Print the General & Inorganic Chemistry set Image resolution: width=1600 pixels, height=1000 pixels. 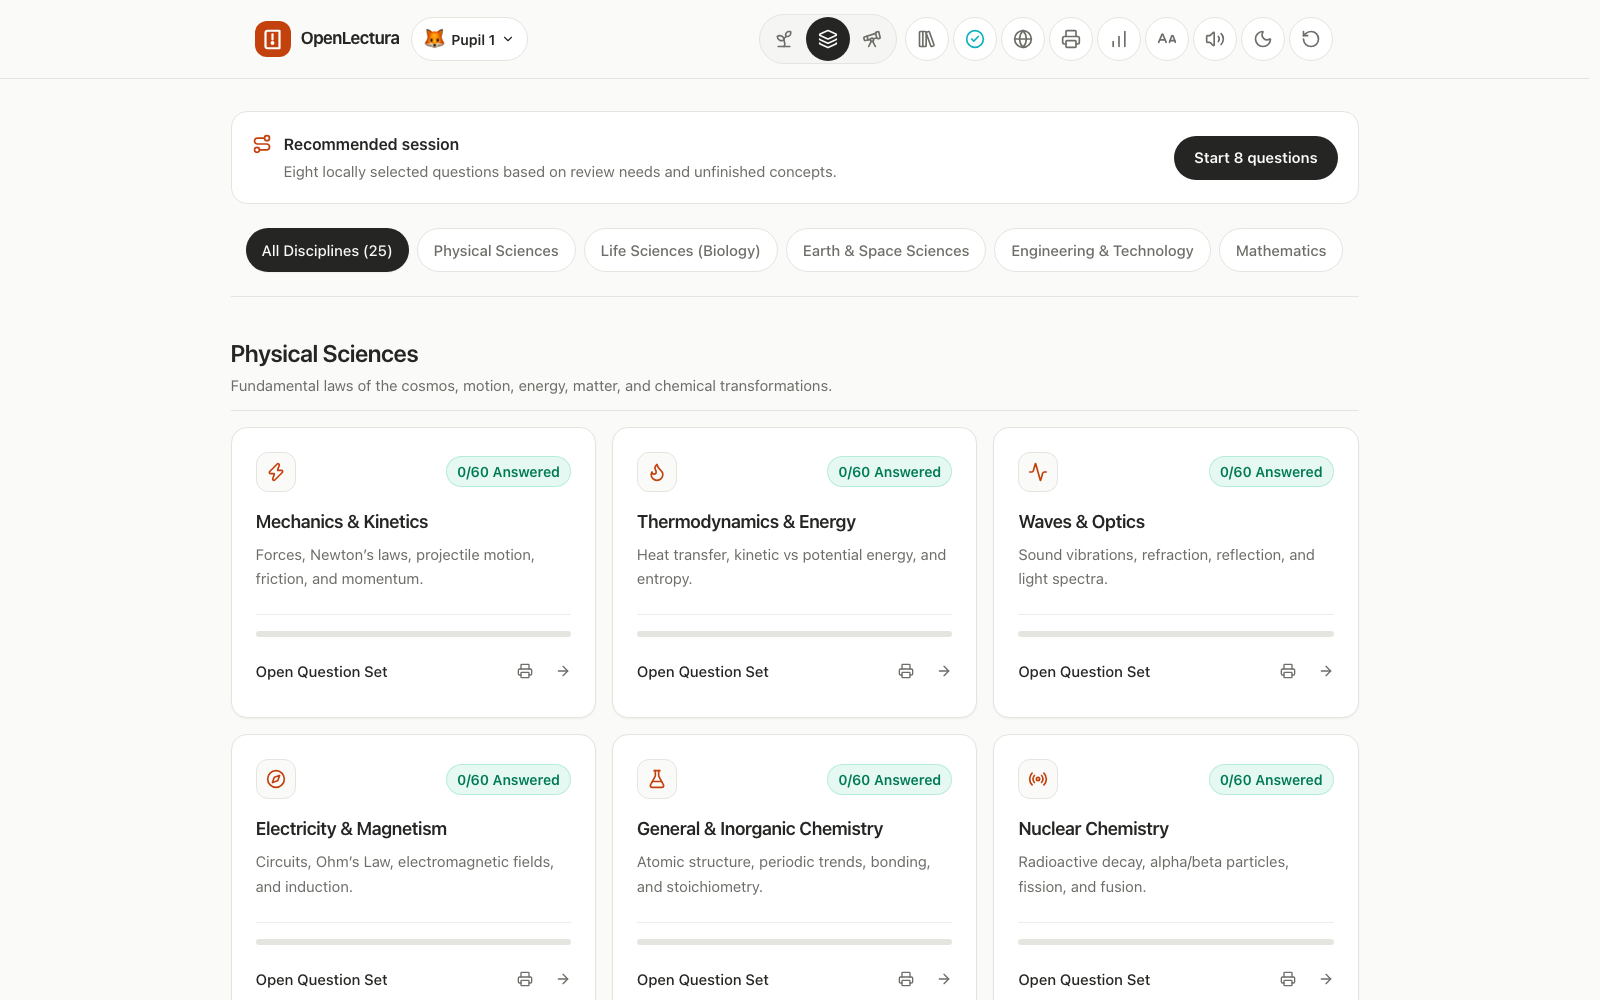[x=906, y=979]
